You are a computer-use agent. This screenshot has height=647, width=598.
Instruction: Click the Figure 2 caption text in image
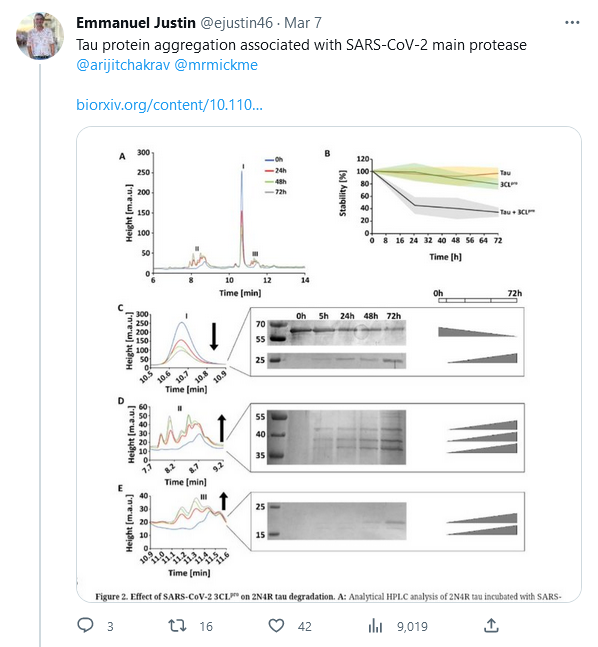(x=328, y=596)
